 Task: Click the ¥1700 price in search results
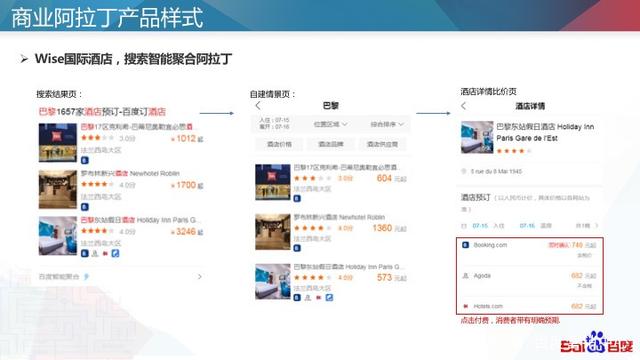pos(187,185)
